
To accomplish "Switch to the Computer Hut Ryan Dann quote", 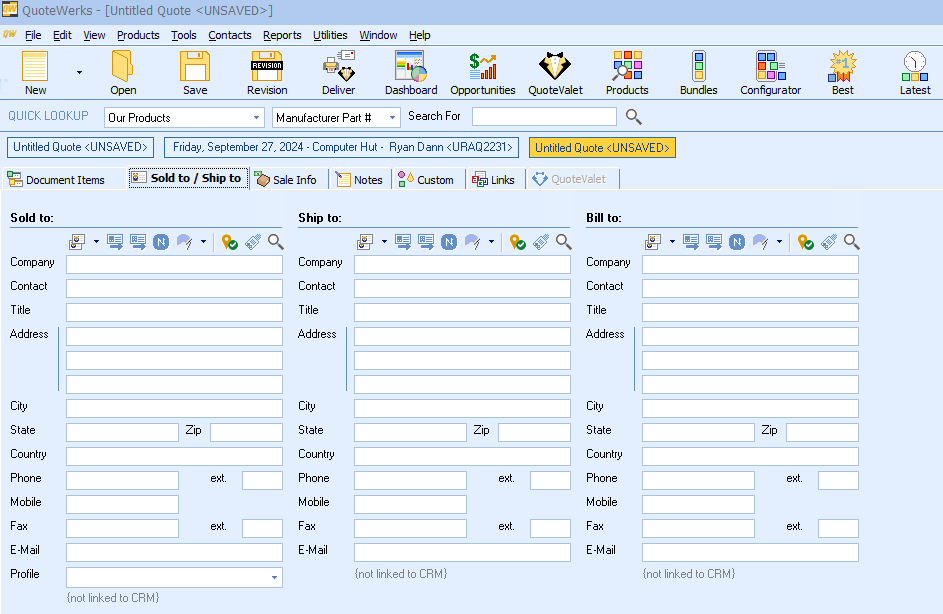I will 343,148.
